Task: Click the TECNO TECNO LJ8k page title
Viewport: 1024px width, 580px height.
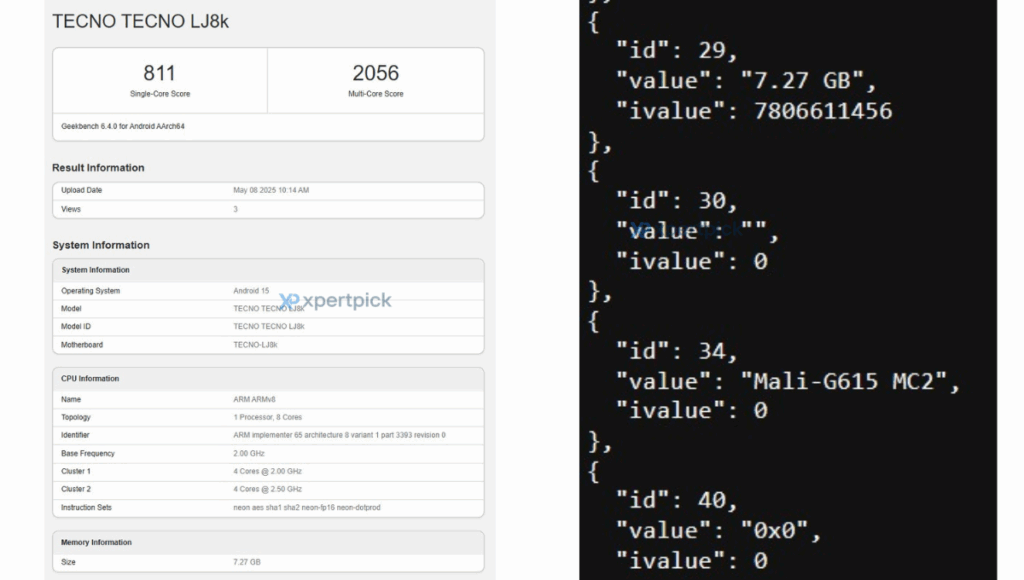Action: tap(140, 22)
